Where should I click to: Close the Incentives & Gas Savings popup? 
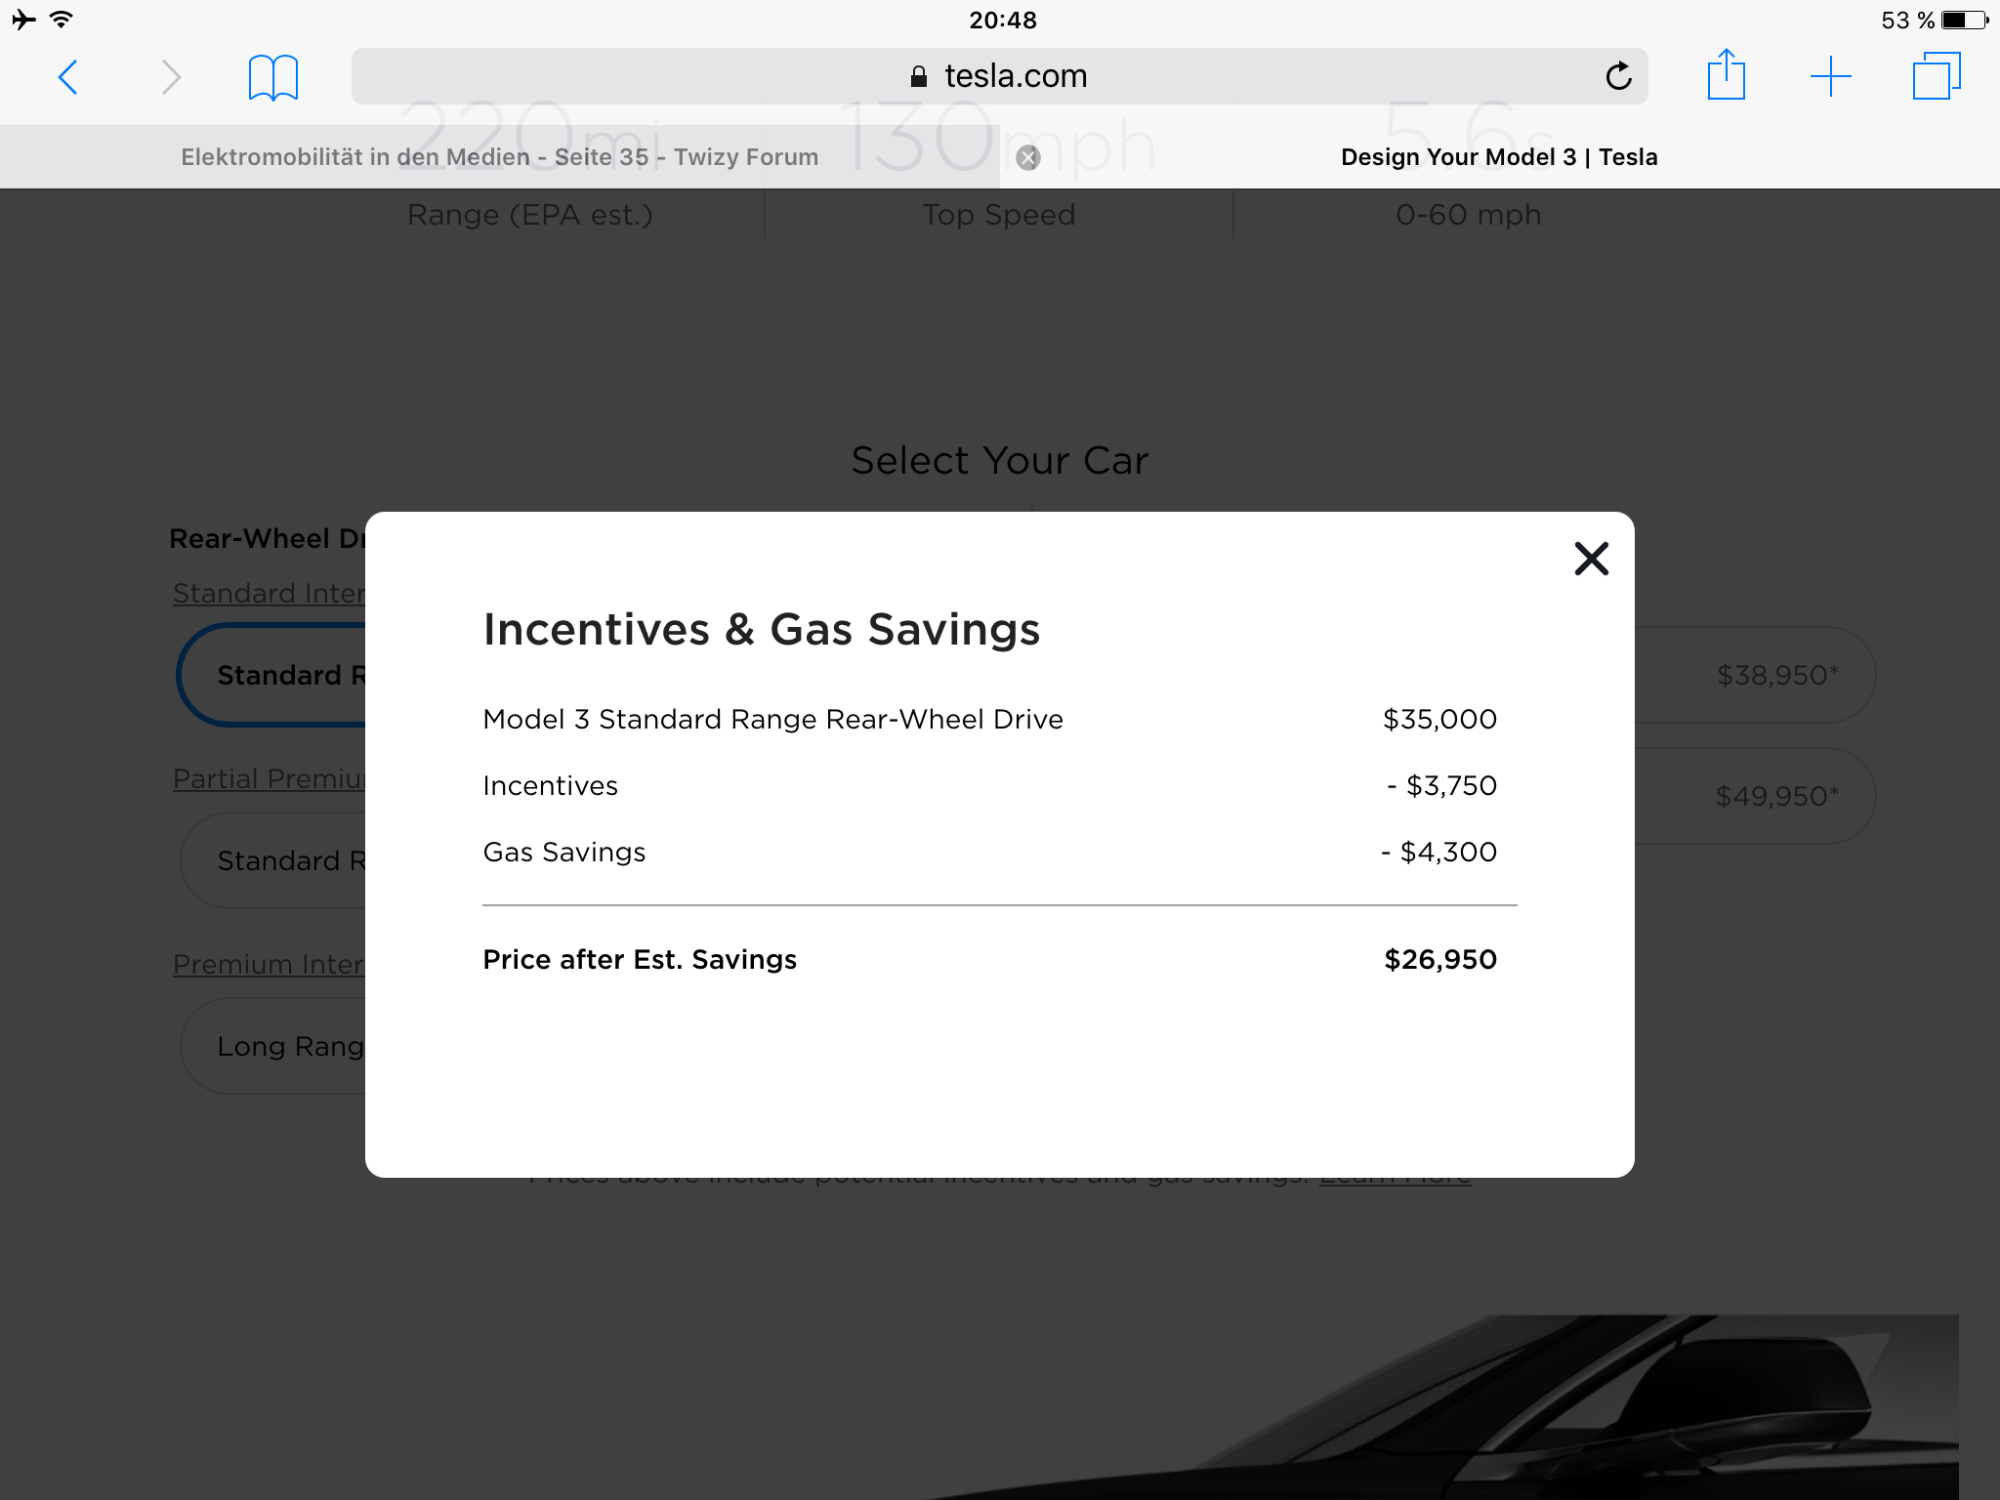1590,559
